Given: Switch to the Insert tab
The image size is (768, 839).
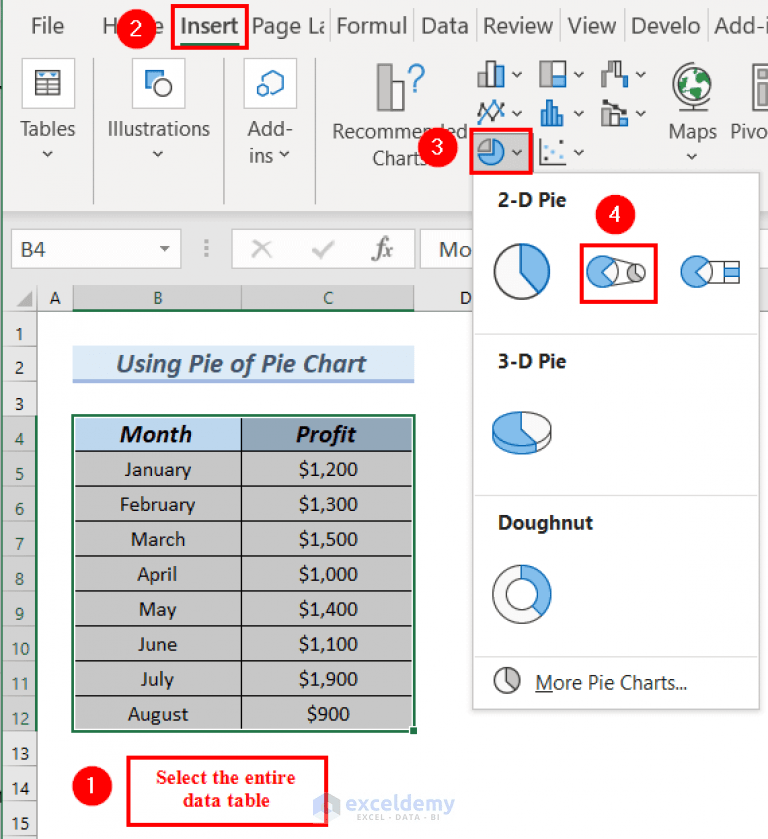Looking at the screenshot, I should point(209,26).
